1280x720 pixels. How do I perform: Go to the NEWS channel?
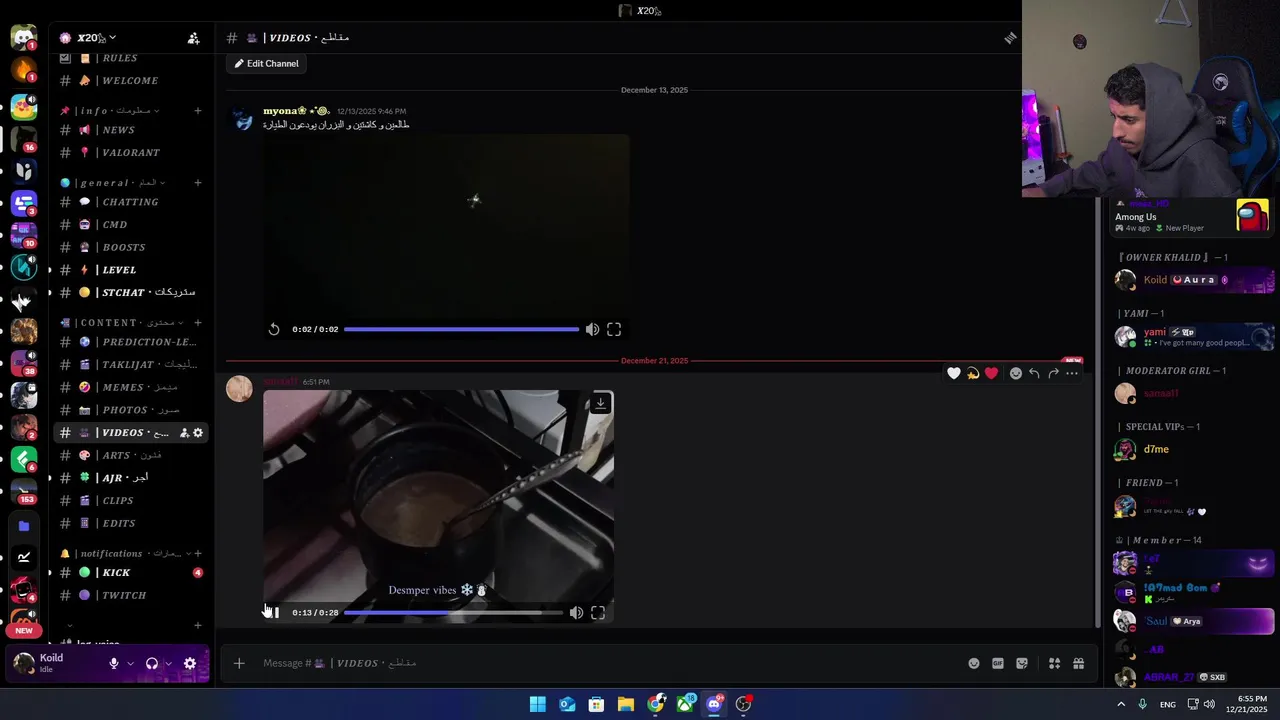[131, 130]
